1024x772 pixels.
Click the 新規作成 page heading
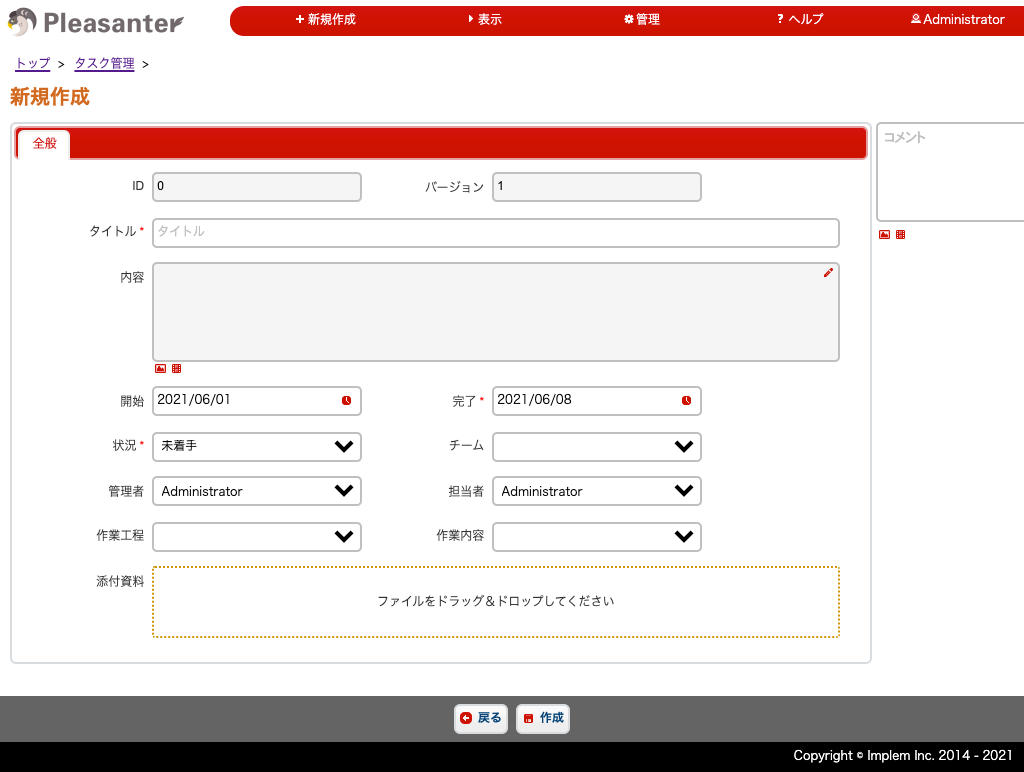click(x=50, y=97)
